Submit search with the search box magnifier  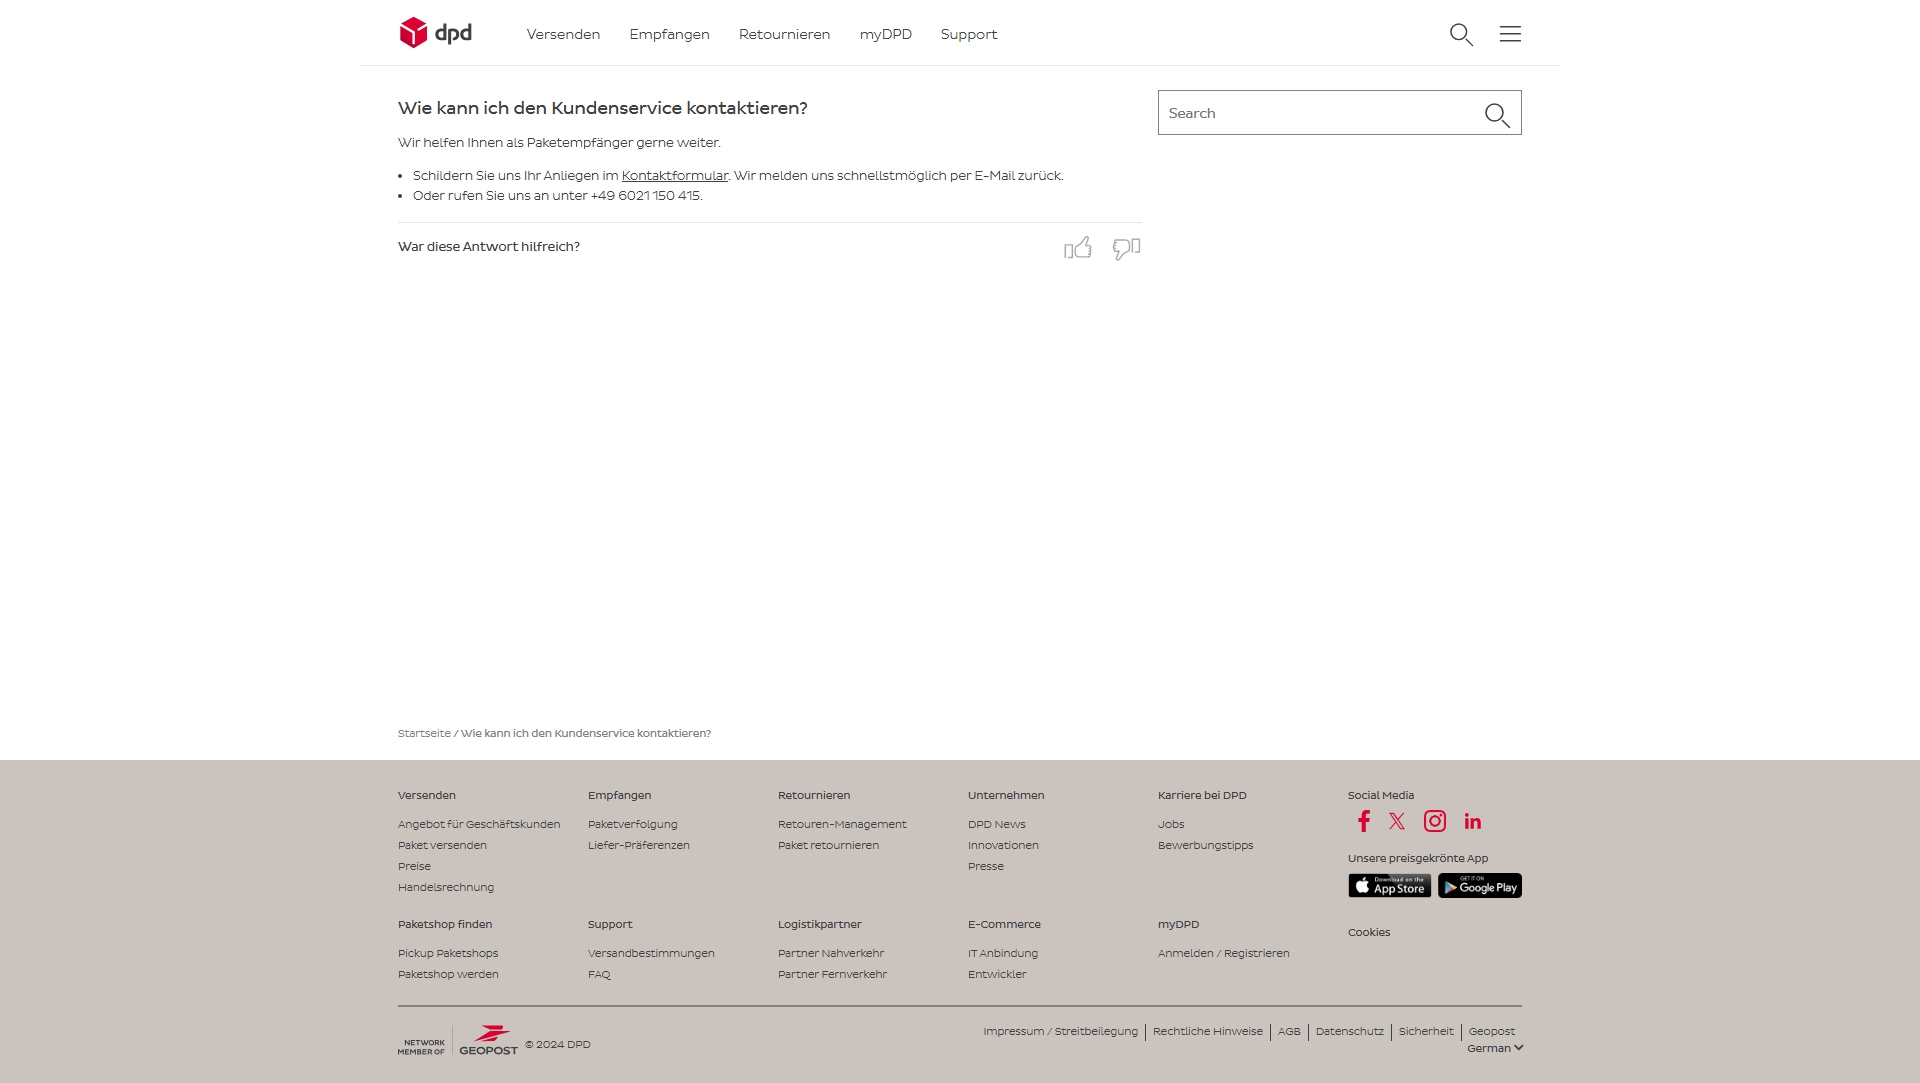coord(1497,115)
